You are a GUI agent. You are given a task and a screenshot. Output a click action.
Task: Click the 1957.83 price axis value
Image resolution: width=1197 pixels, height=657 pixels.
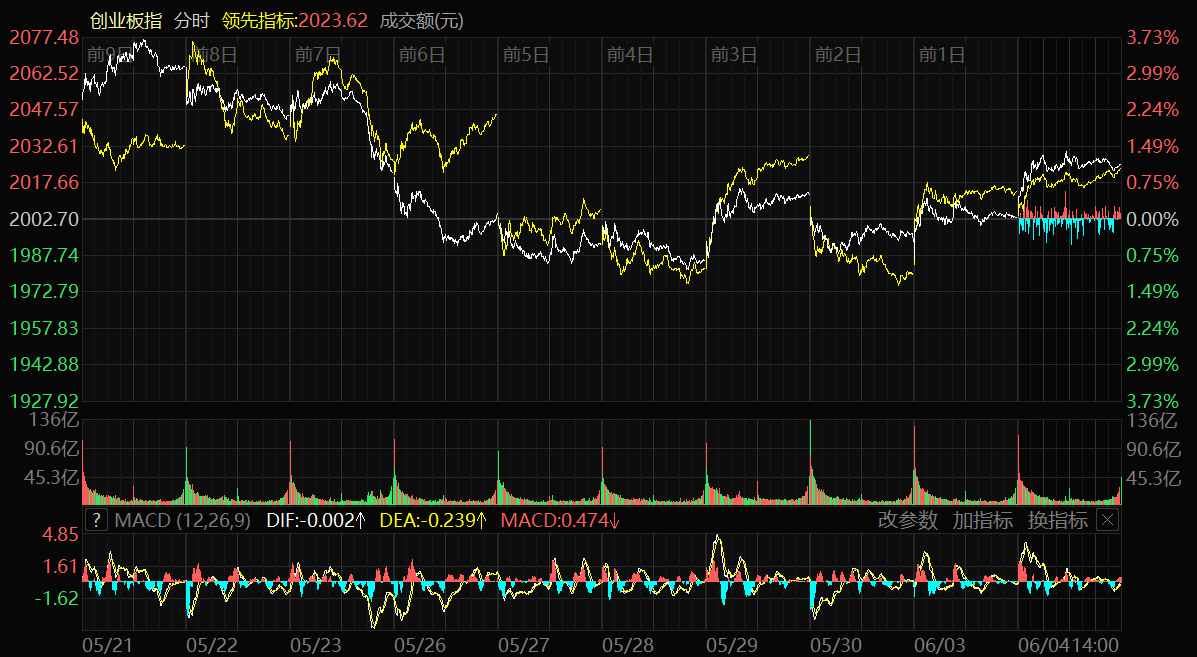click(x=44, y=328)
